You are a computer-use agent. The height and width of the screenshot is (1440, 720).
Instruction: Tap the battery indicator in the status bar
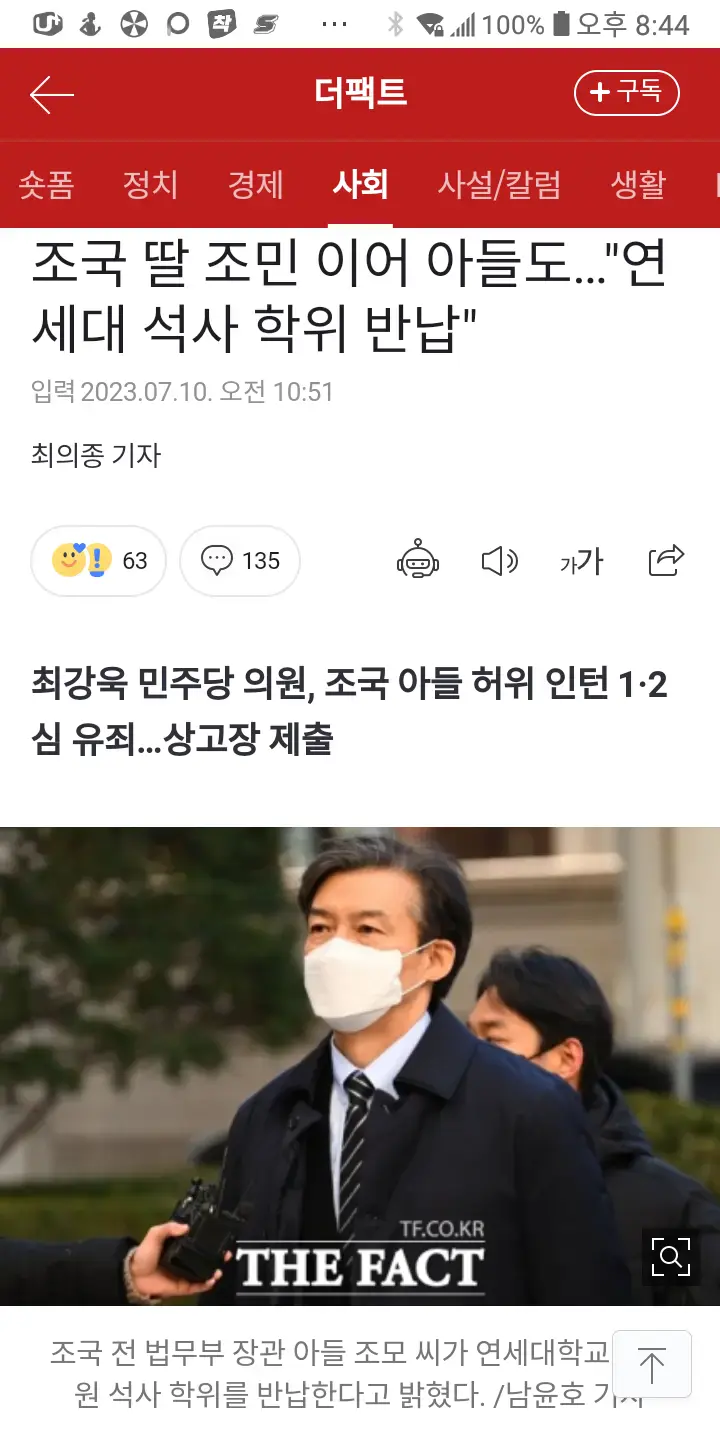tap(561, 24)
